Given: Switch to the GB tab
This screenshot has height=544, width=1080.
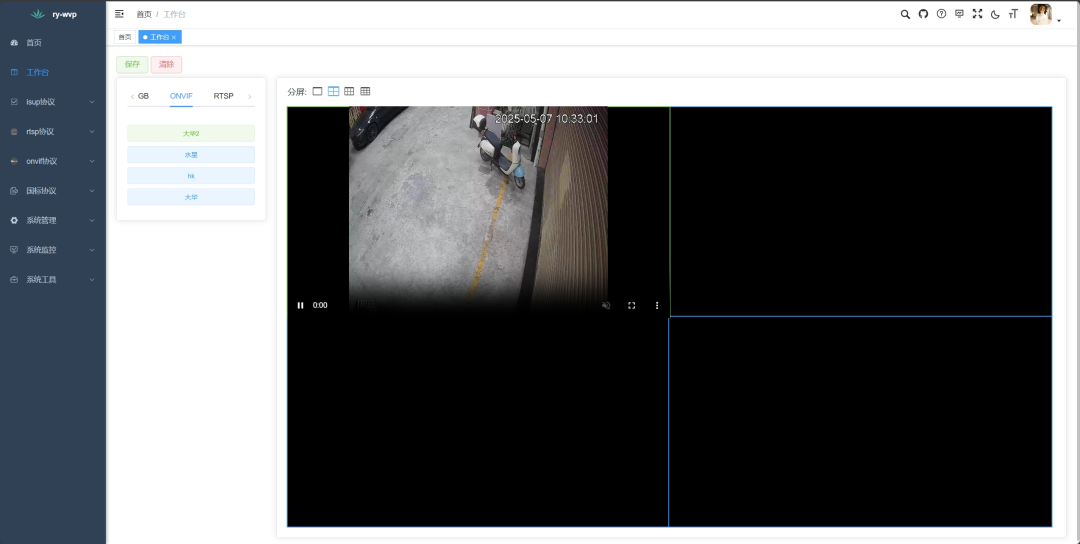Looking at the screenshot, I should click(x=143, y=96).
